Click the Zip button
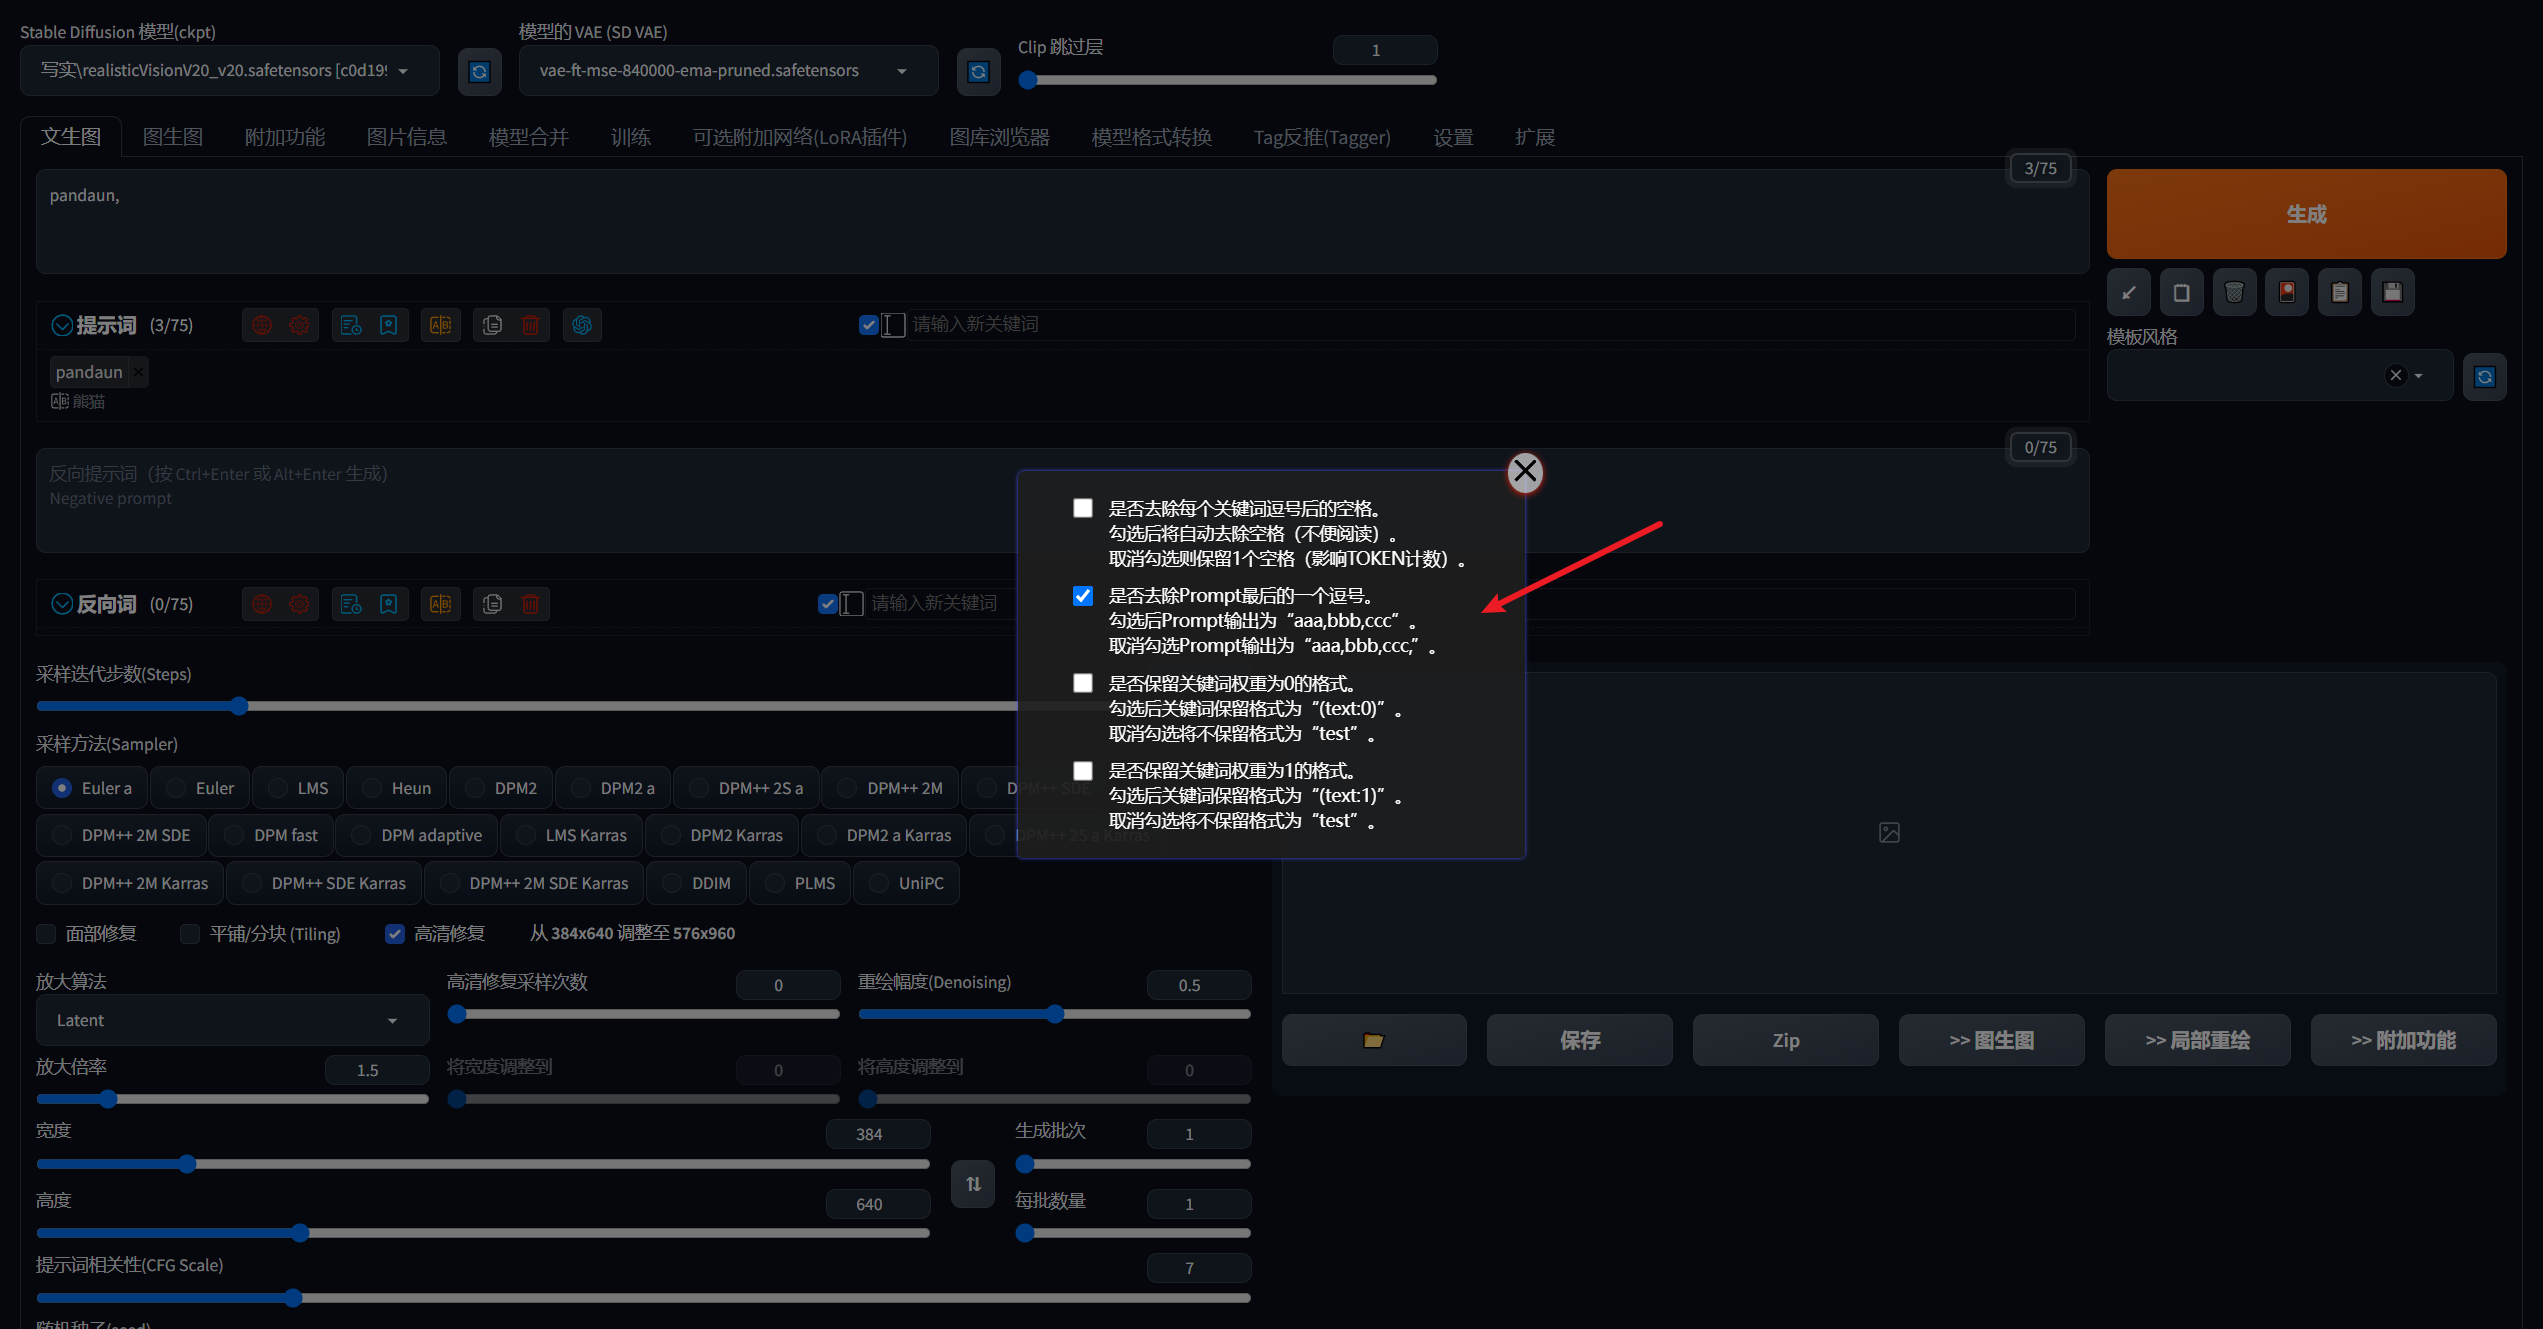The width and height of the screenshot is (2543, 1329). pos(1785,1040)
